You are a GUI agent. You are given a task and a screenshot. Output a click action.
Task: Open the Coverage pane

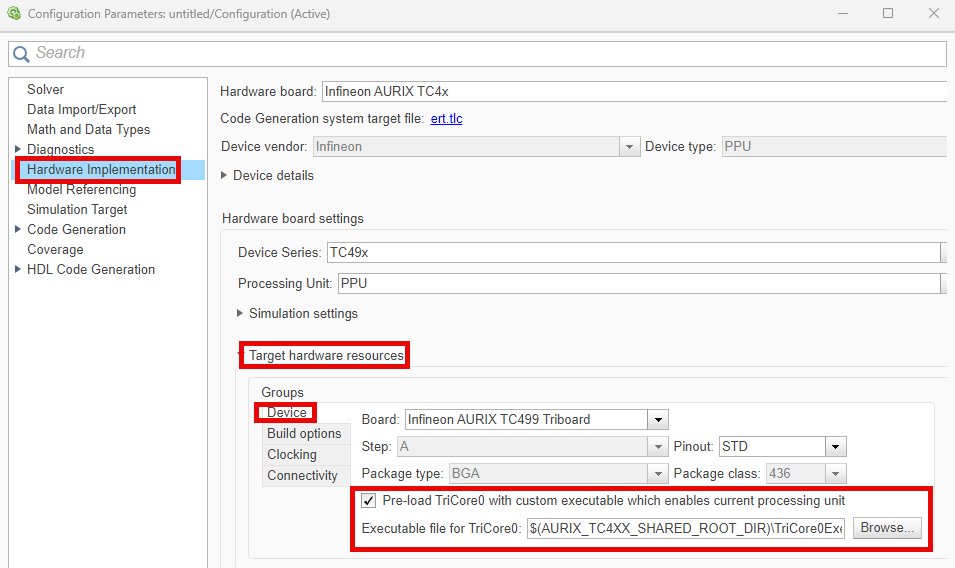coord(55,250)
